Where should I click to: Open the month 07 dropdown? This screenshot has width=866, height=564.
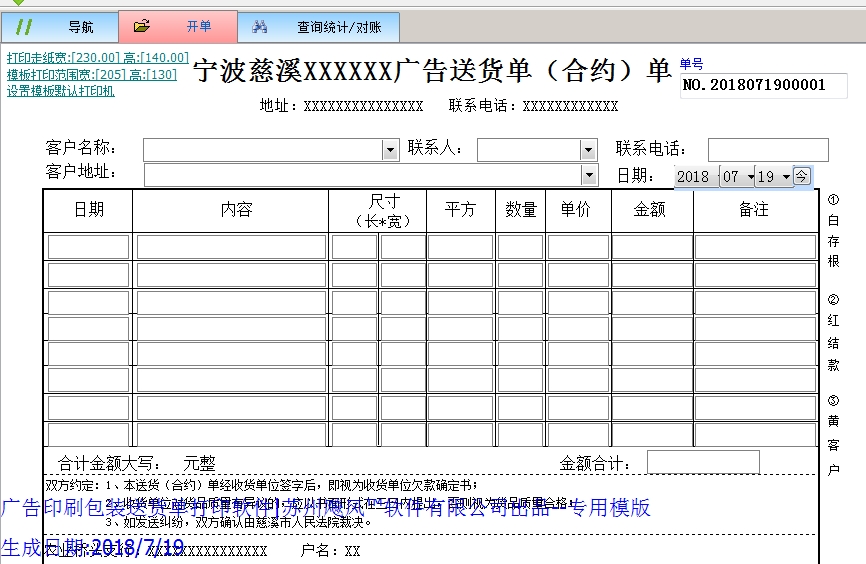click(x=751, y=177)
